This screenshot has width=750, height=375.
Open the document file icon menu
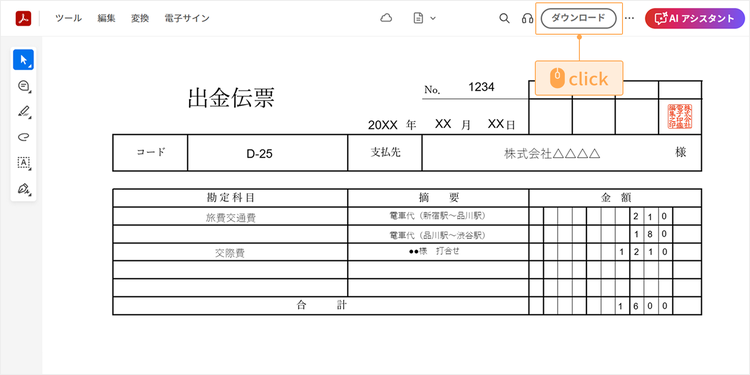pos(424,18)
